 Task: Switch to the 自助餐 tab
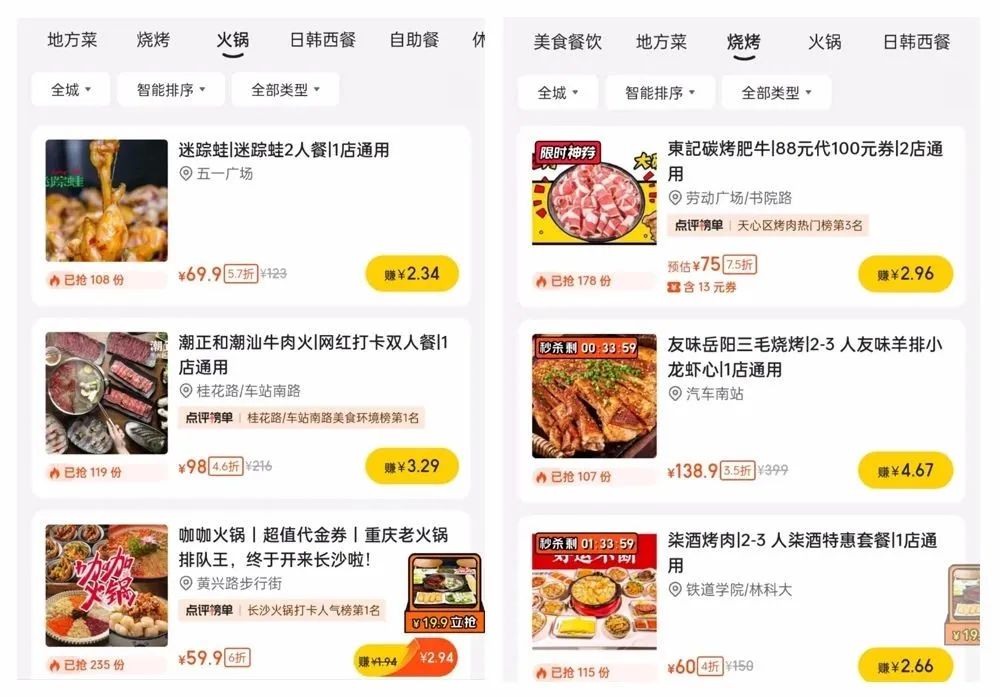[x=415, y=40]
